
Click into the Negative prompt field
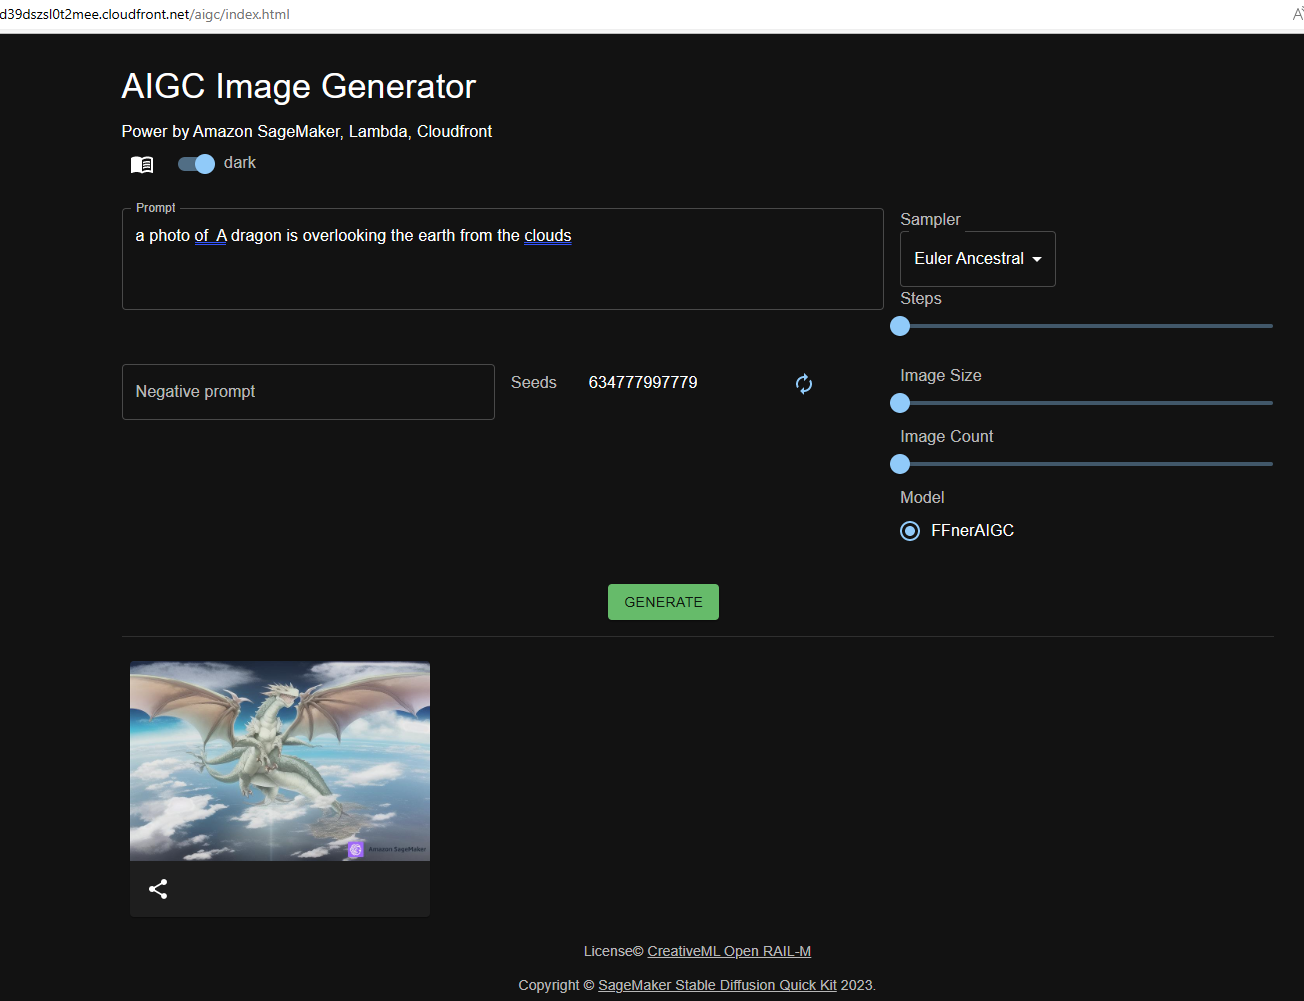[308, 392]
